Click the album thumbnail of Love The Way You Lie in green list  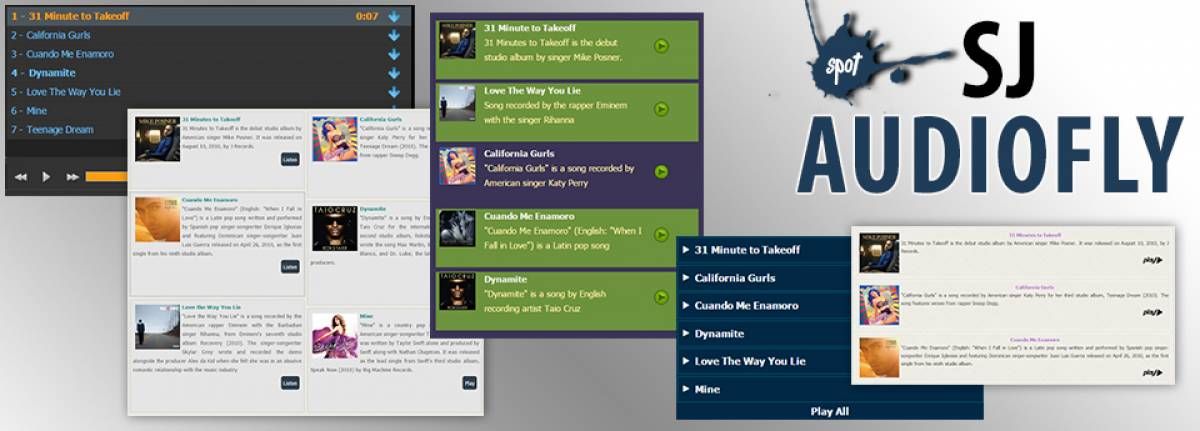pyautogui.click(x=457, y=105)
